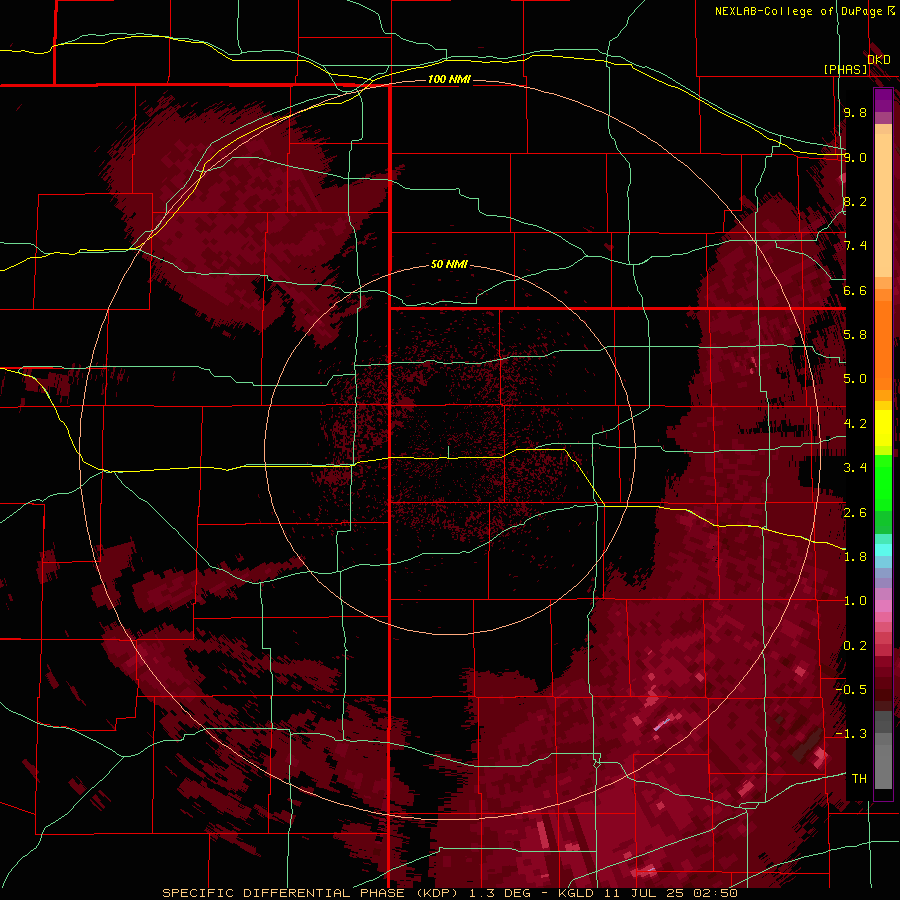Pick the yellow band of the color bar
Viewport: 900px width, 900px height.
pos(883,428)
